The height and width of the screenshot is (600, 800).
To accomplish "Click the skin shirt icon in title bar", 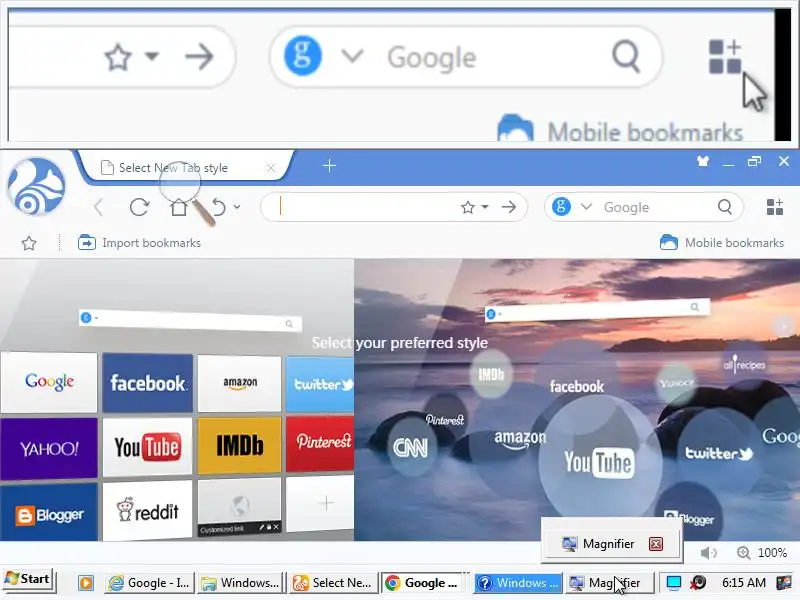I will (703, 162).
